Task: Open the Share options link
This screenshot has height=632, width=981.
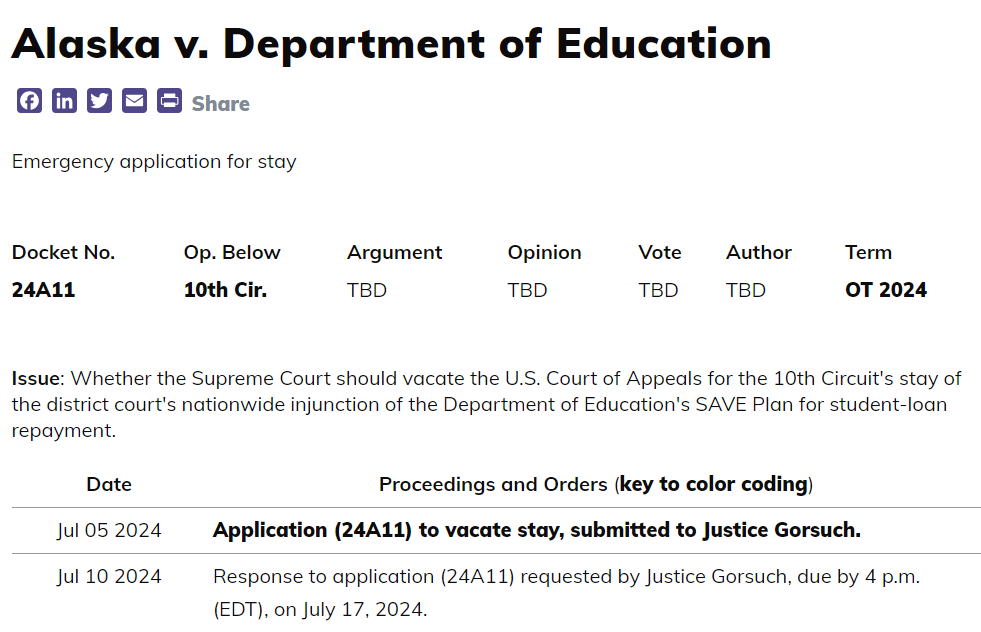Action: tap(220, 103)
